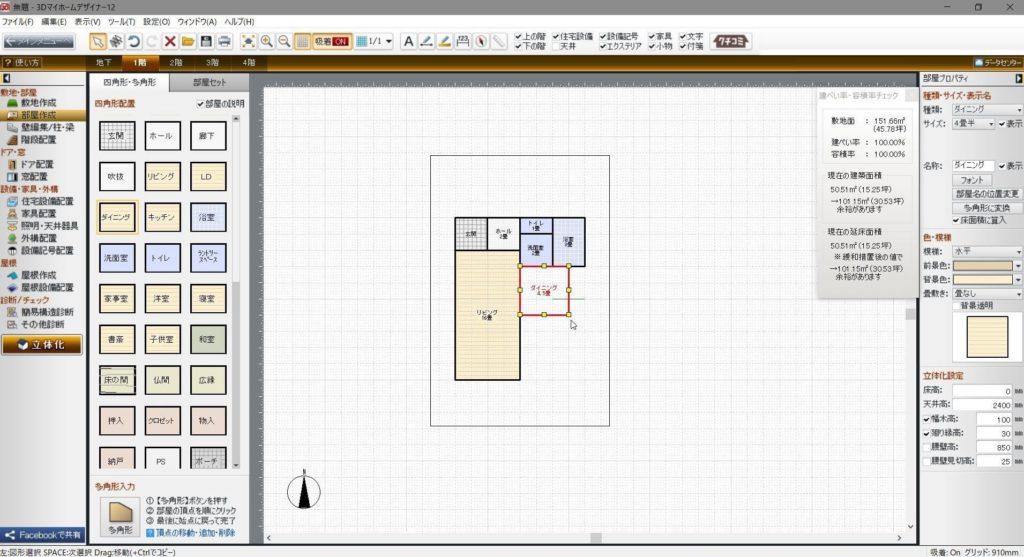
Task: Click the save floppy disk icon
Action: pyautogui.click(x=206, y=41)
